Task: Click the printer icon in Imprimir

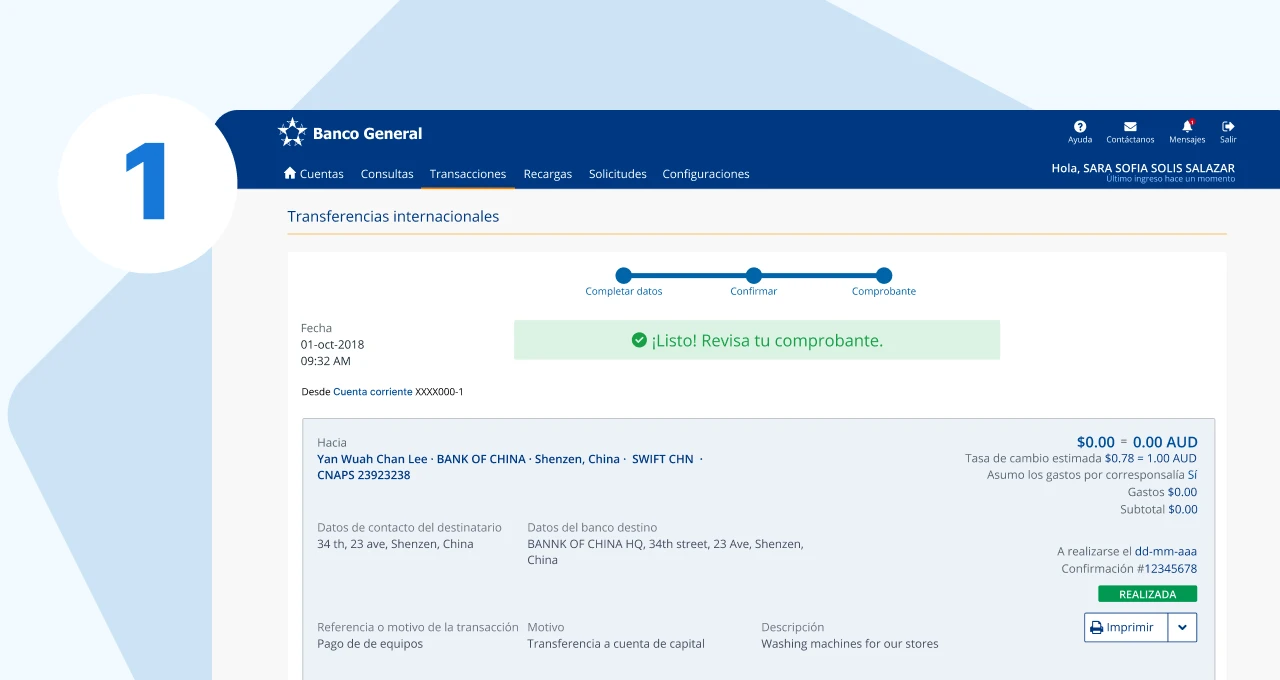Action: pos(1096,628)
